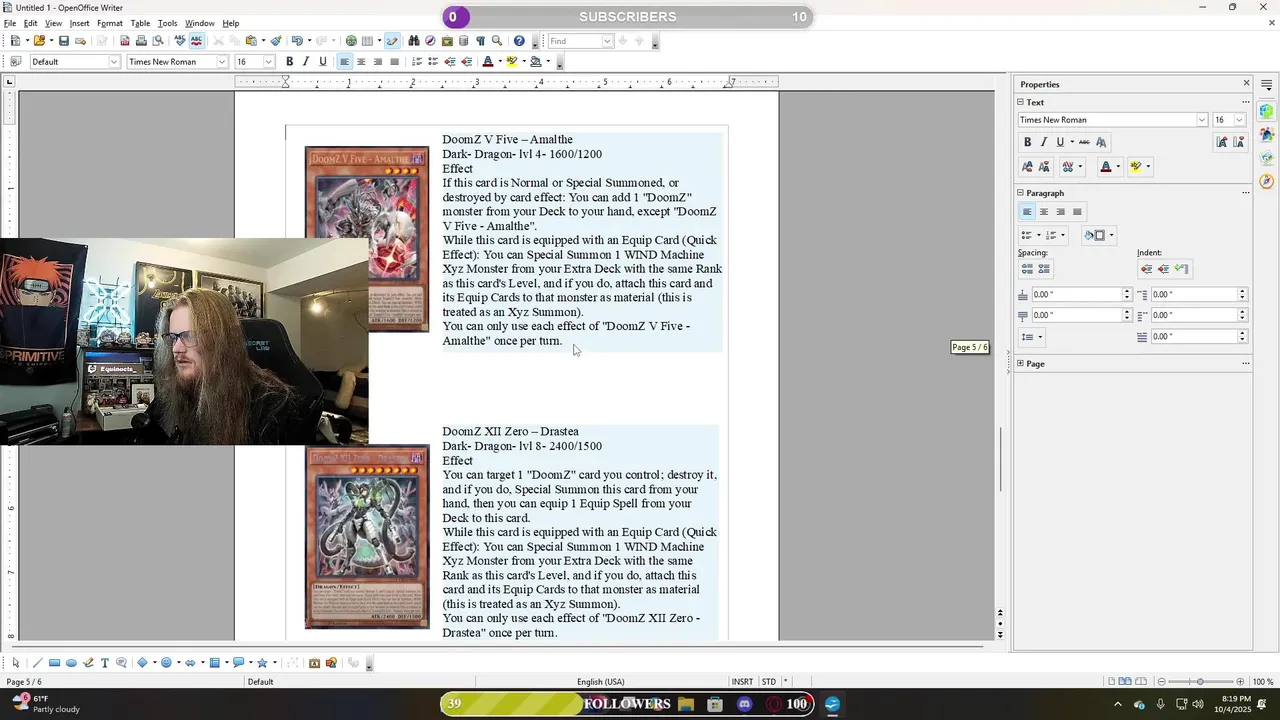Click the Amalthe card image thumbnail
The image size is (1280, 720).
[x=367, y=238]
